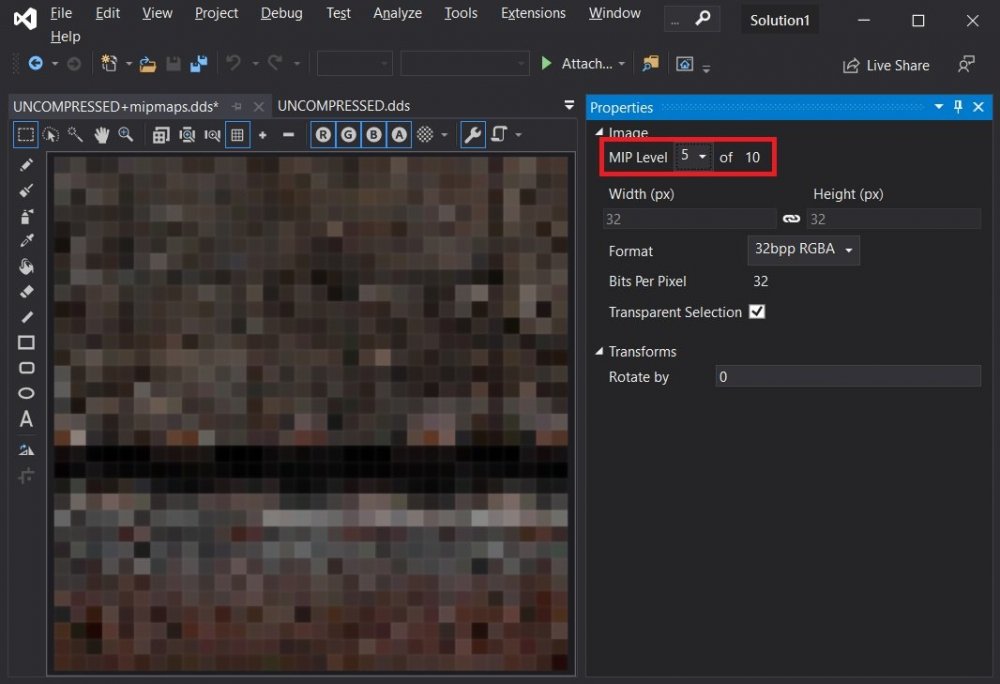Image resolution: width=1000 pixels, height=684 pixels.
Task: Click the Rotate by input field
Action: pos(847,377)
